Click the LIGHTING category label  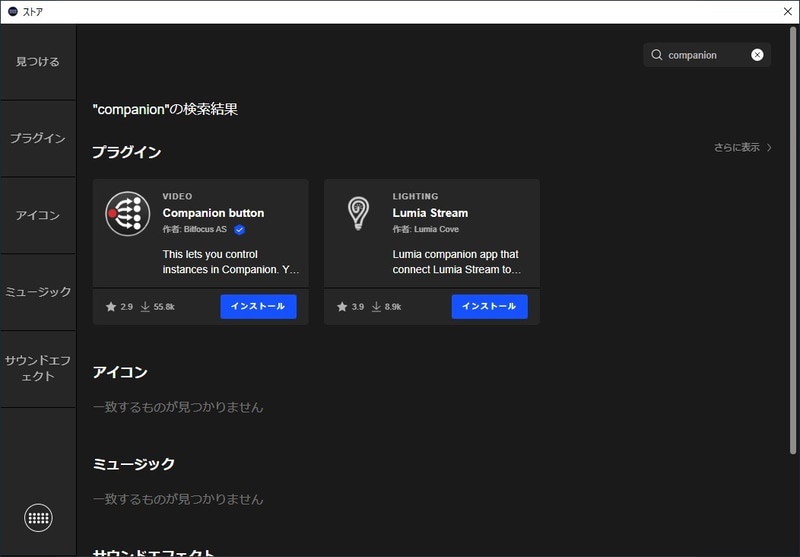click(415, 196)
